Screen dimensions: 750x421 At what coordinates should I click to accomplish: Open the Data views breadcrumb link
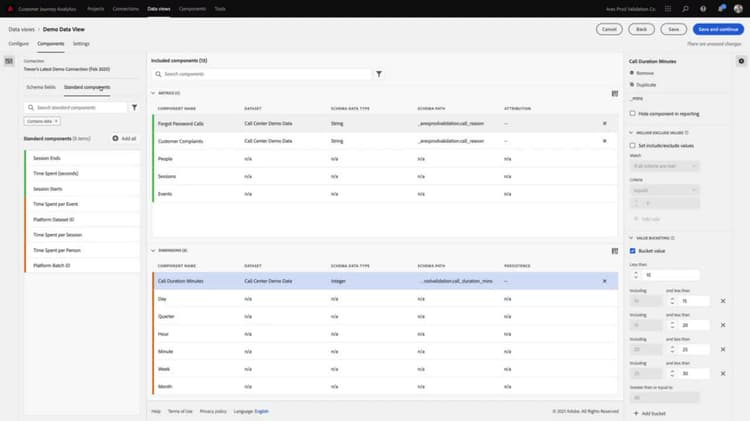(22, 29)
